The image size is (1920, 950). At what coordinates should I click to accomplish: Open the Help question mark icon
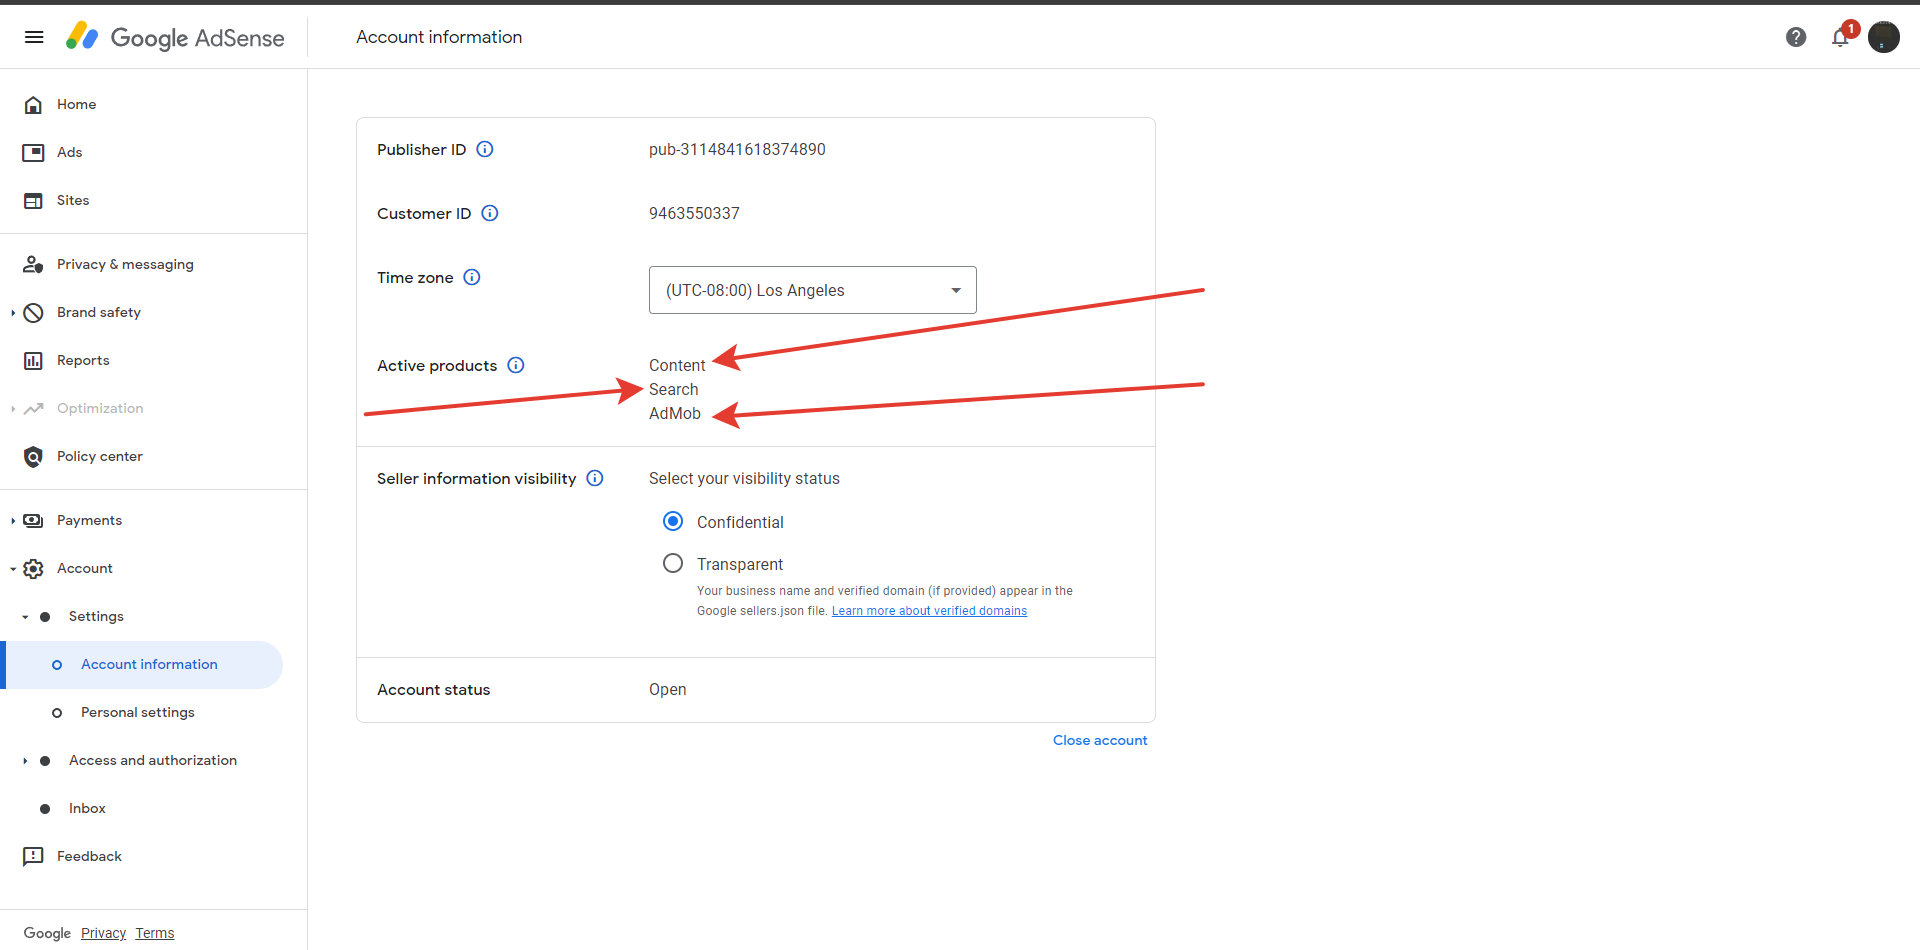coord(1796,37)
